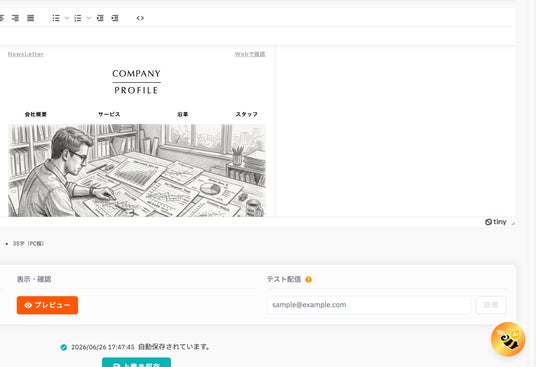
Task: Expand numbered list style options
Action: 89,18
